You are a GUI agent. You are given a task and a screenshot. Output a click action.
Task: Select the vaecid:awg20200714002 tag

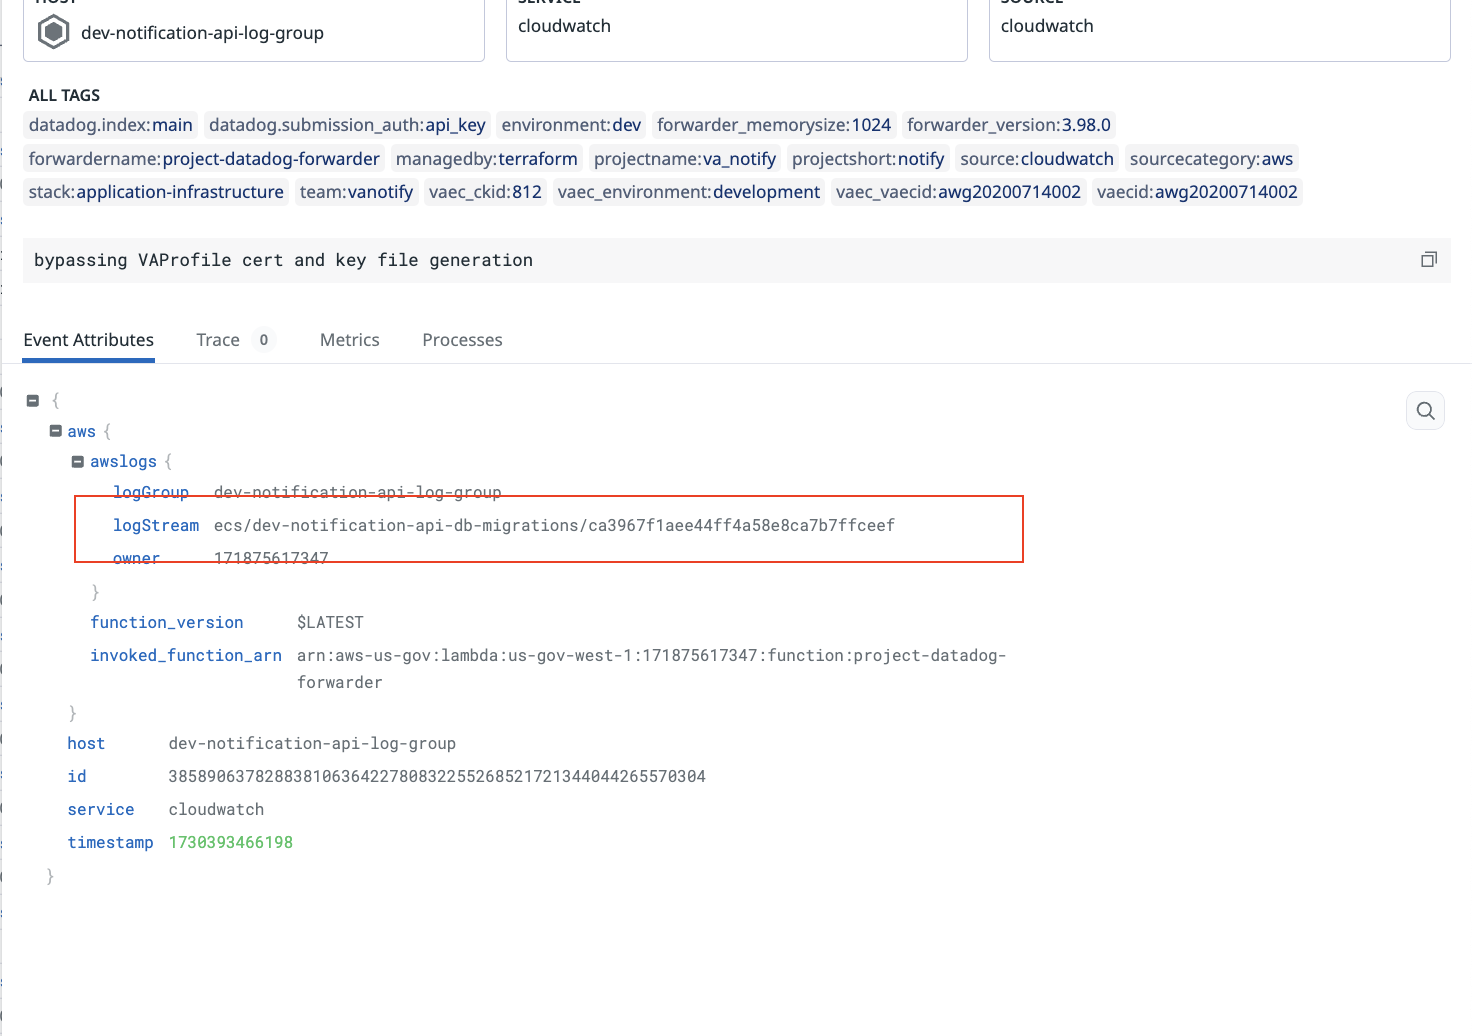1197,192
